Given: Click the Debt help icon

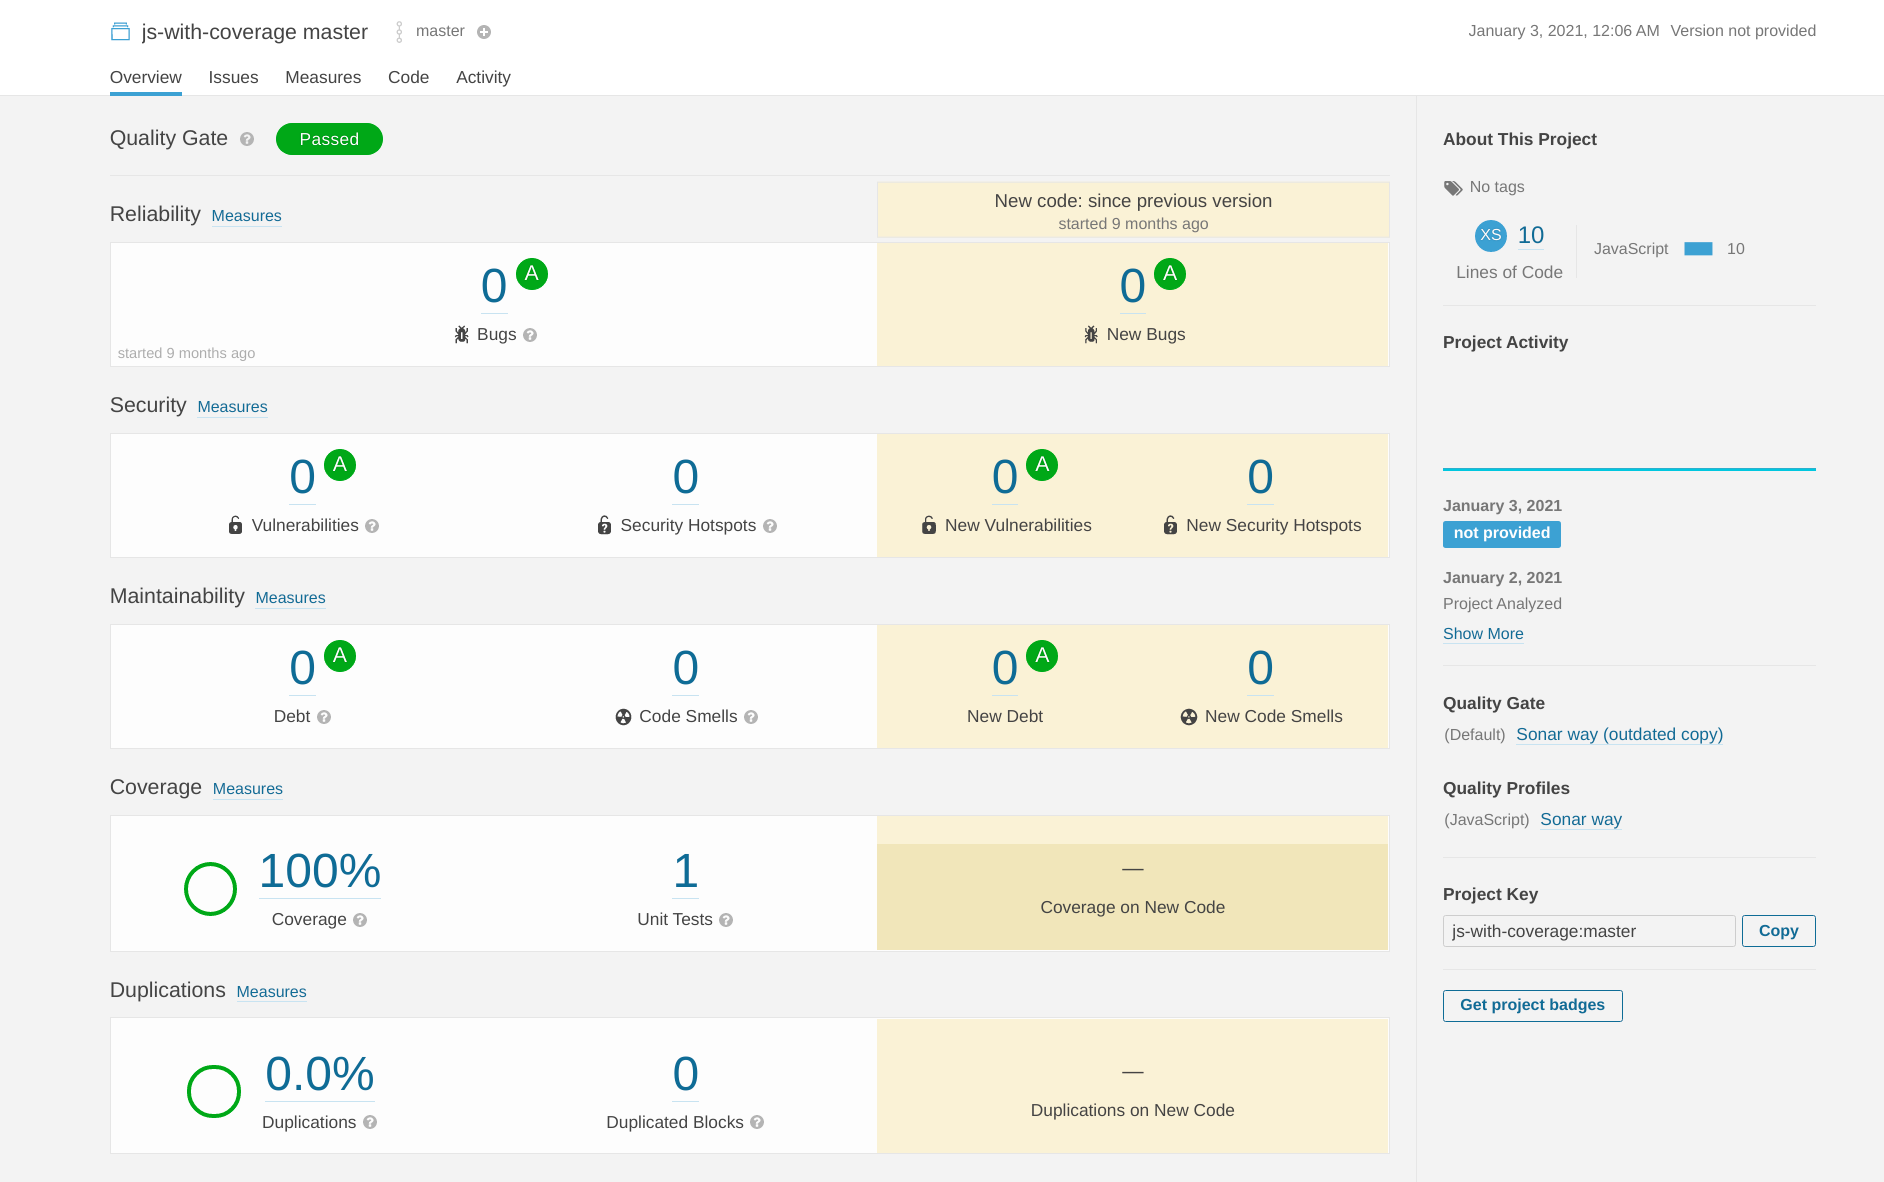Looking at the screenshot, I should pyautogui.click(x=324, y=717).
